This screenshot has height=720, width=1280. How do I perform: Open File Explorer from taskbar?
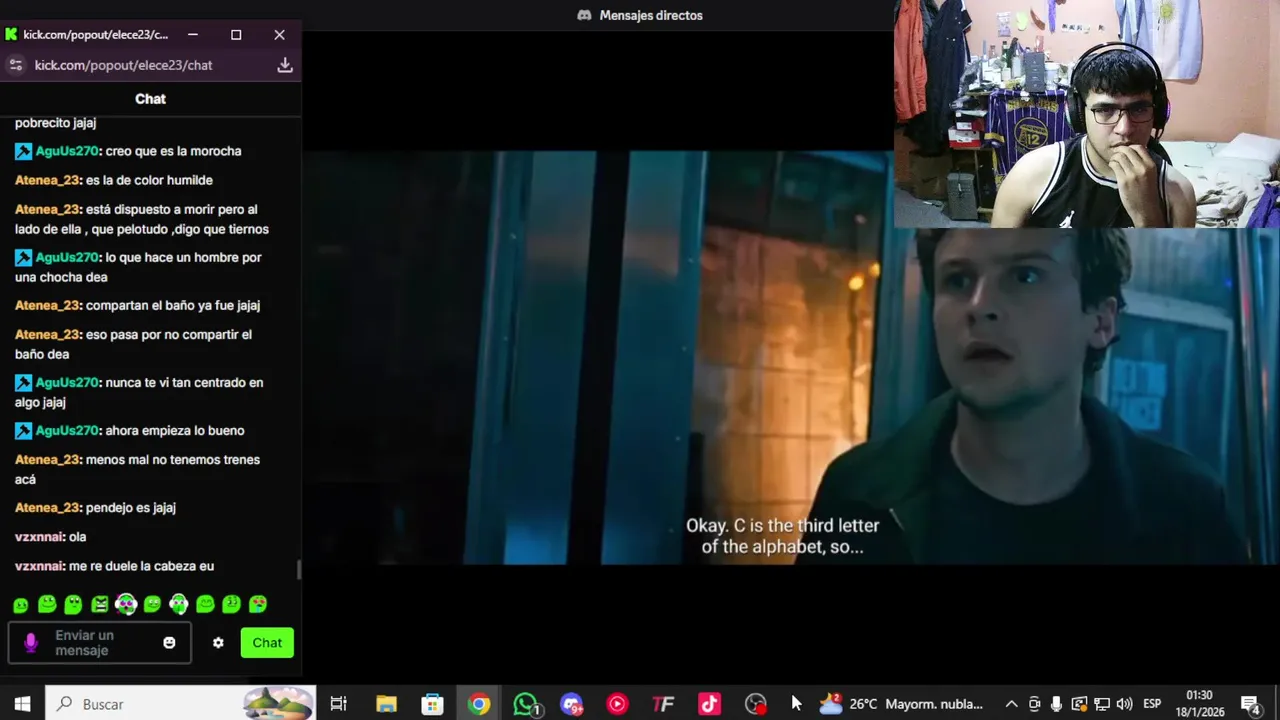(x=386, y=704)
